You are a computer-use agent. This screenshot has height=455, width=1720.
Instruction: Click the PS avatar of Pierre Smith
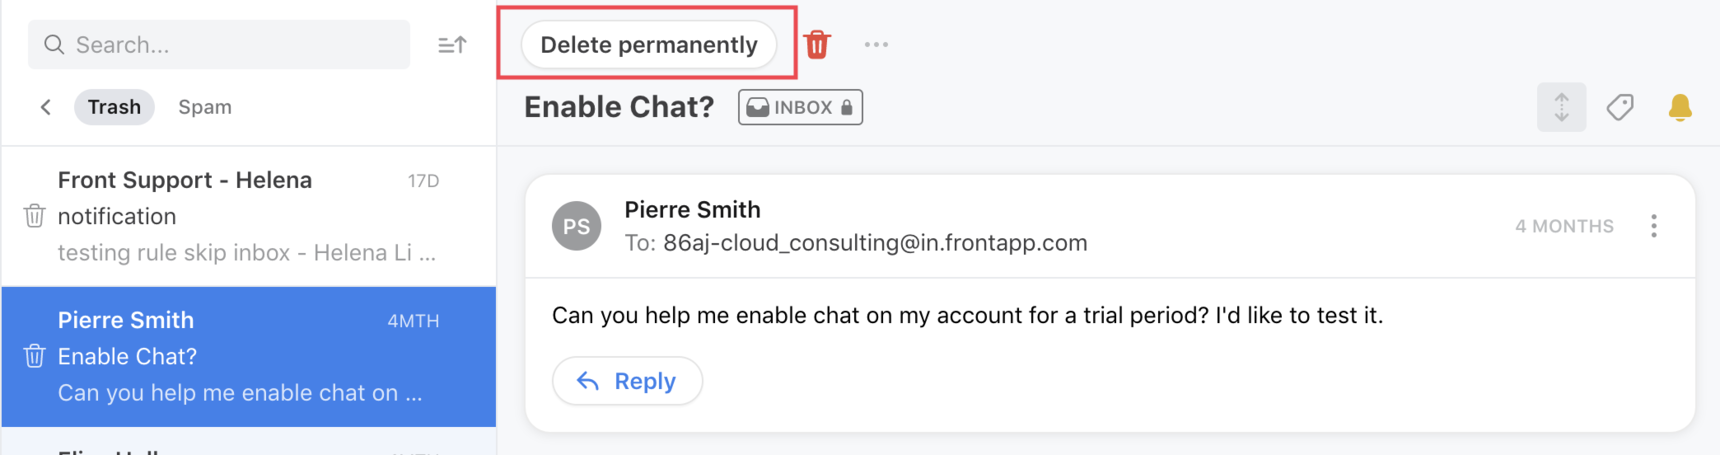(577, 226)
